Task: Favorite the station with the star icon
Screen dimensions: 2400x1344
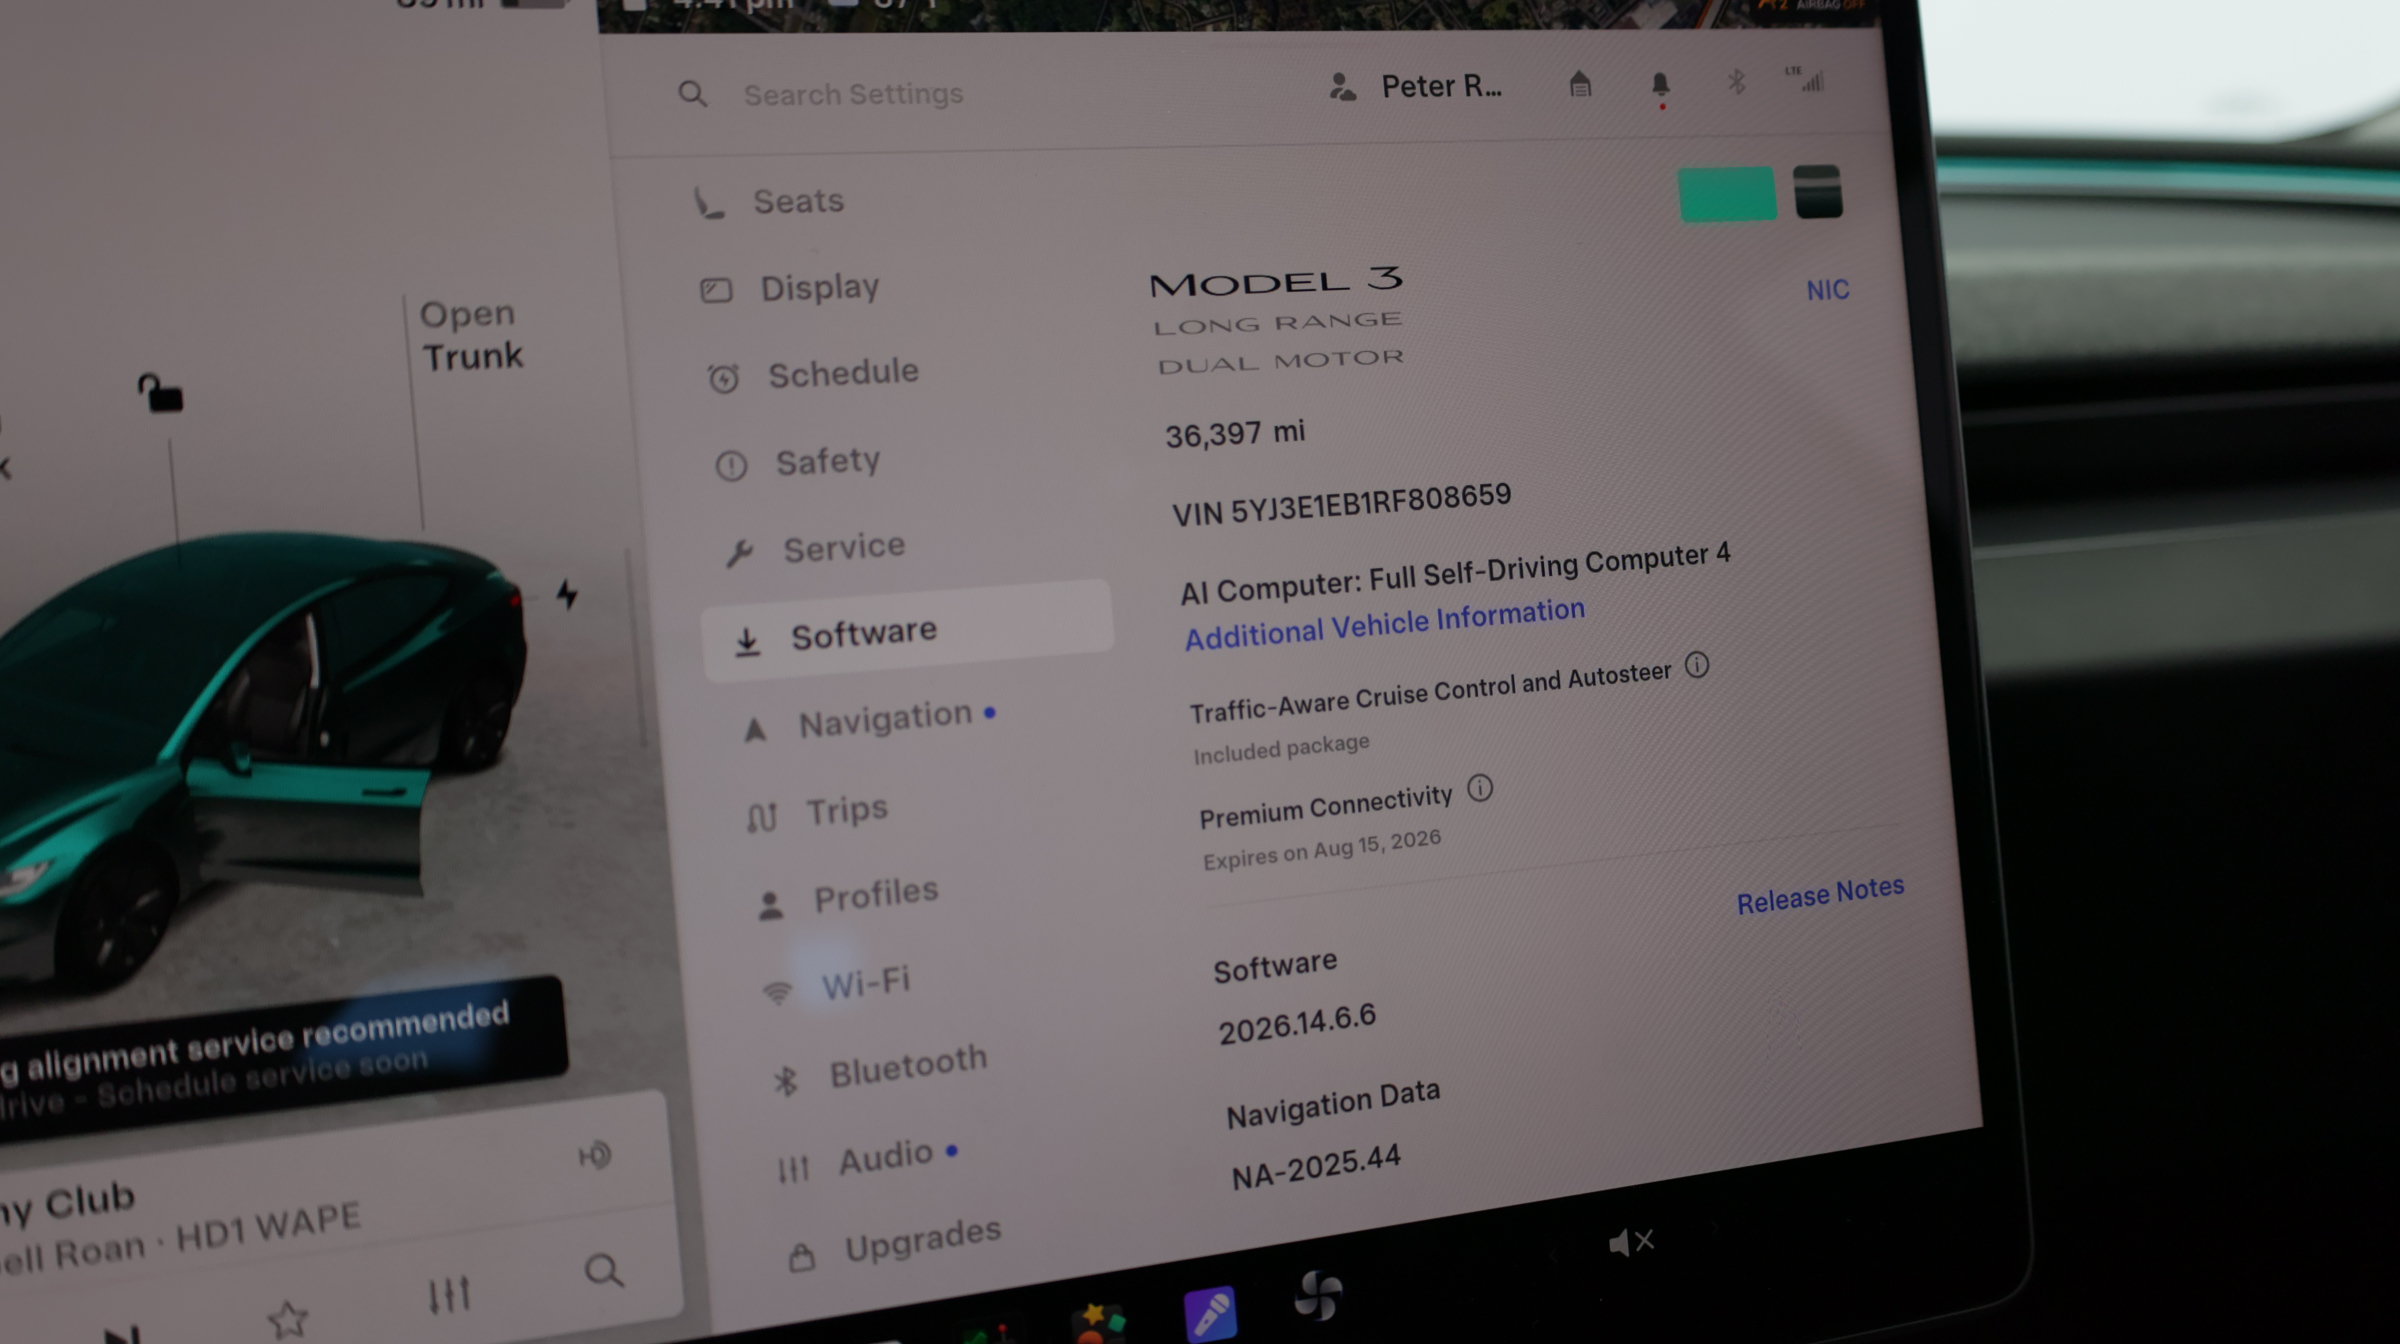Action: point(288,1320)
